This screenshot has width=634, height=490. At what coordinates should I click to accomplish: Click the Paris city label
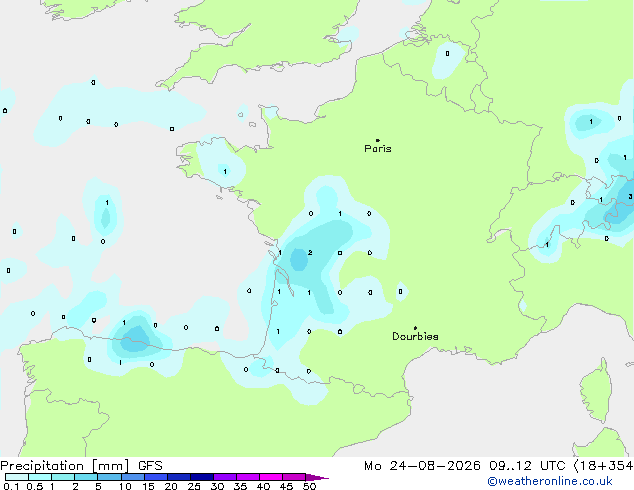coord(378,149)
